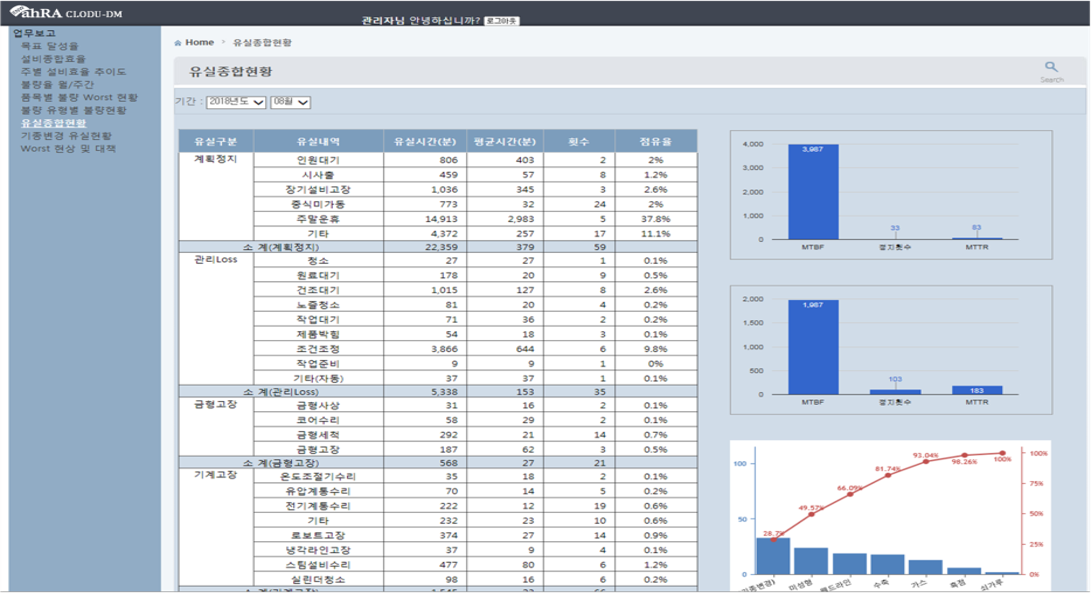Click the 평균시간(분) column header

(x=504, y=141)
